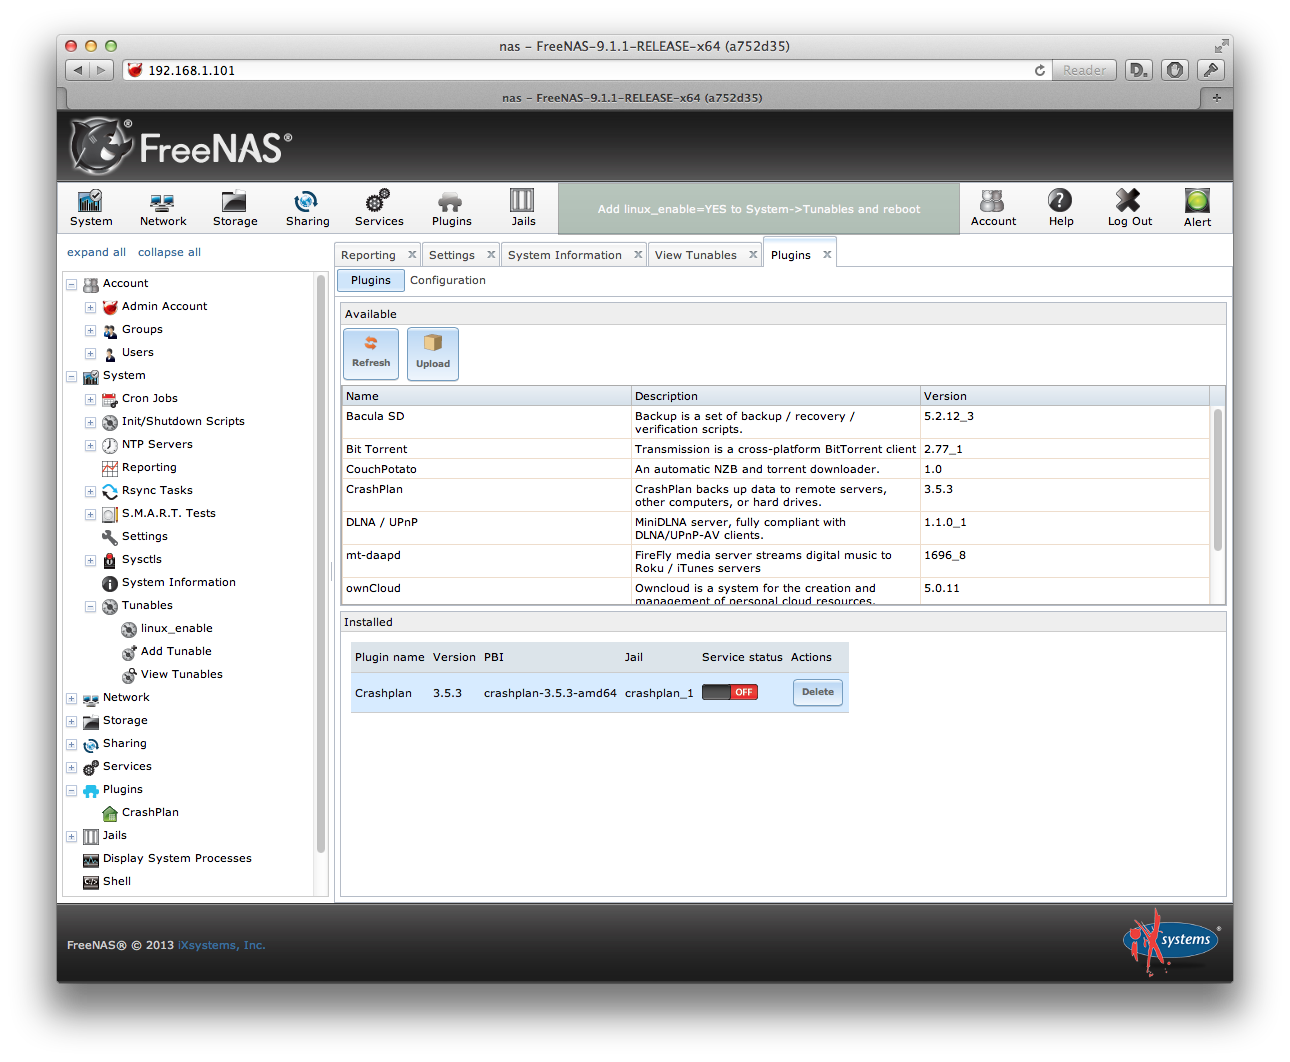
Task: Open the Account toolbar icon
Action: coord(993,208)
